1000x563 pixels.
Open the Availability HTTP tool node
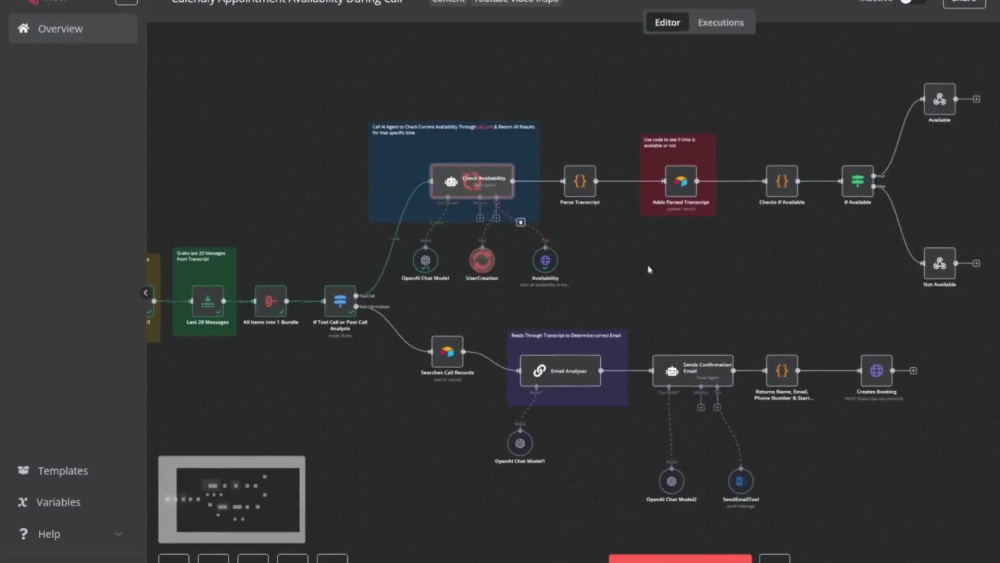coord(545,260)
